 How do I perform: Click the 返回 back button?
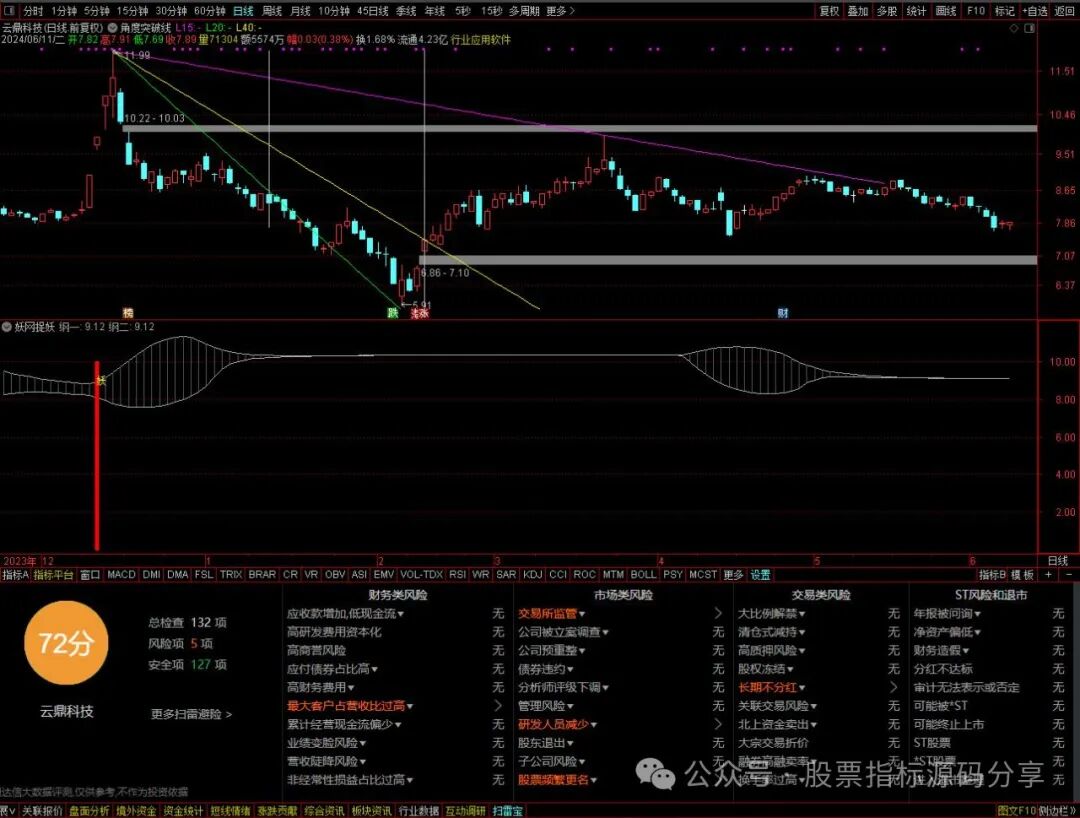tap(1065, 11)
